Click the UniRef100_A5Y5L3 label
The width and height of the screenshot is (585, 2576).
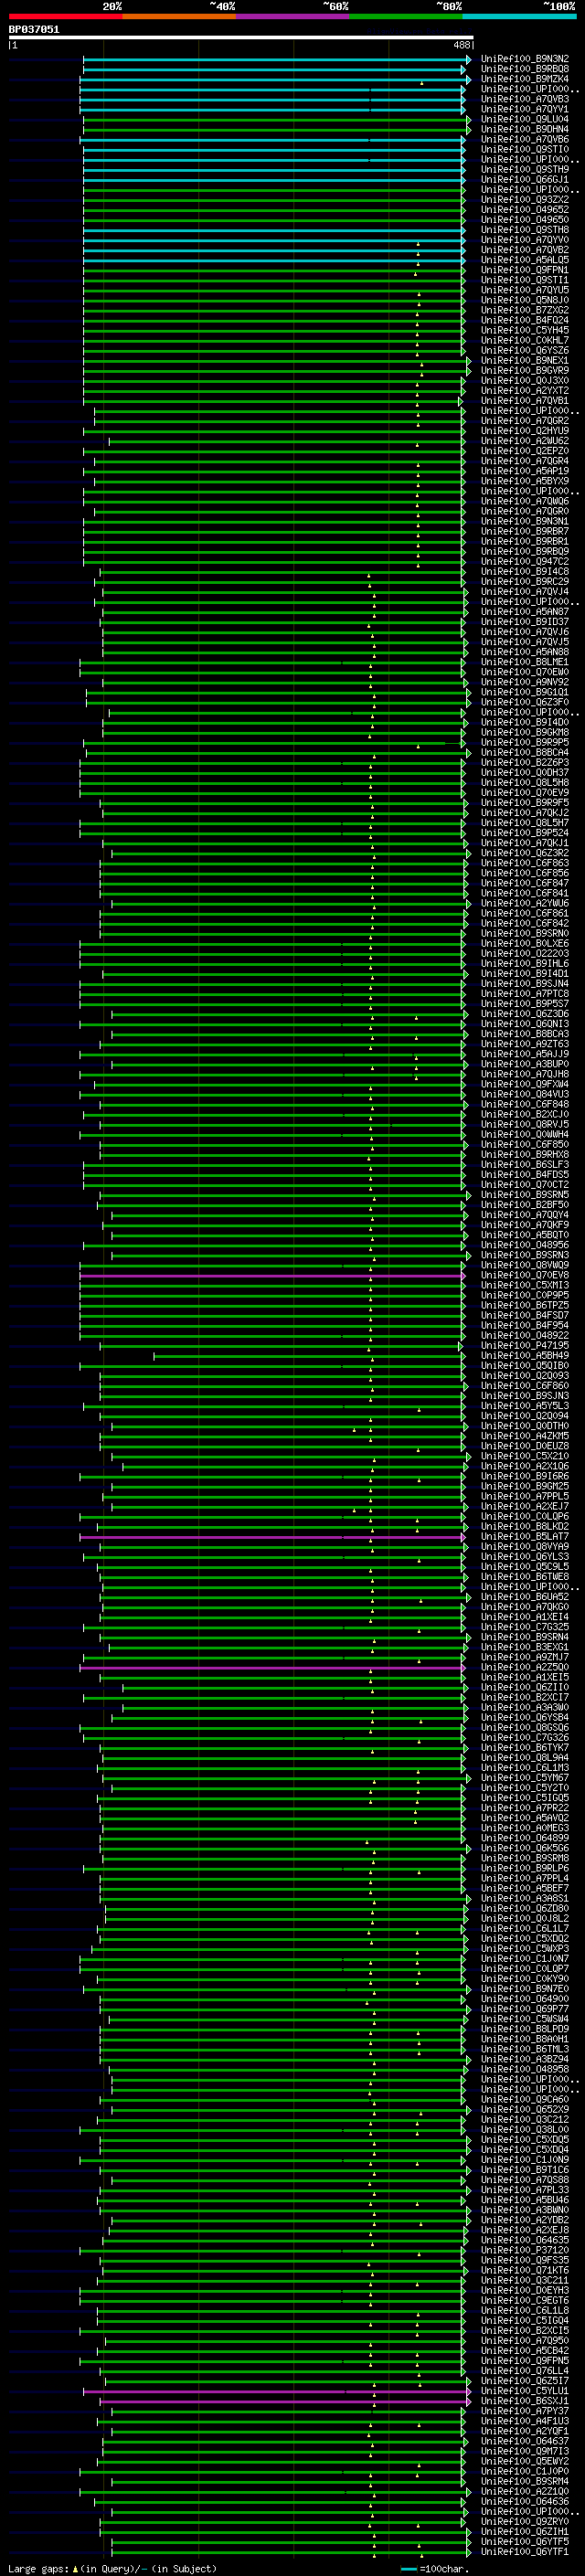(x=524, y=1406)
